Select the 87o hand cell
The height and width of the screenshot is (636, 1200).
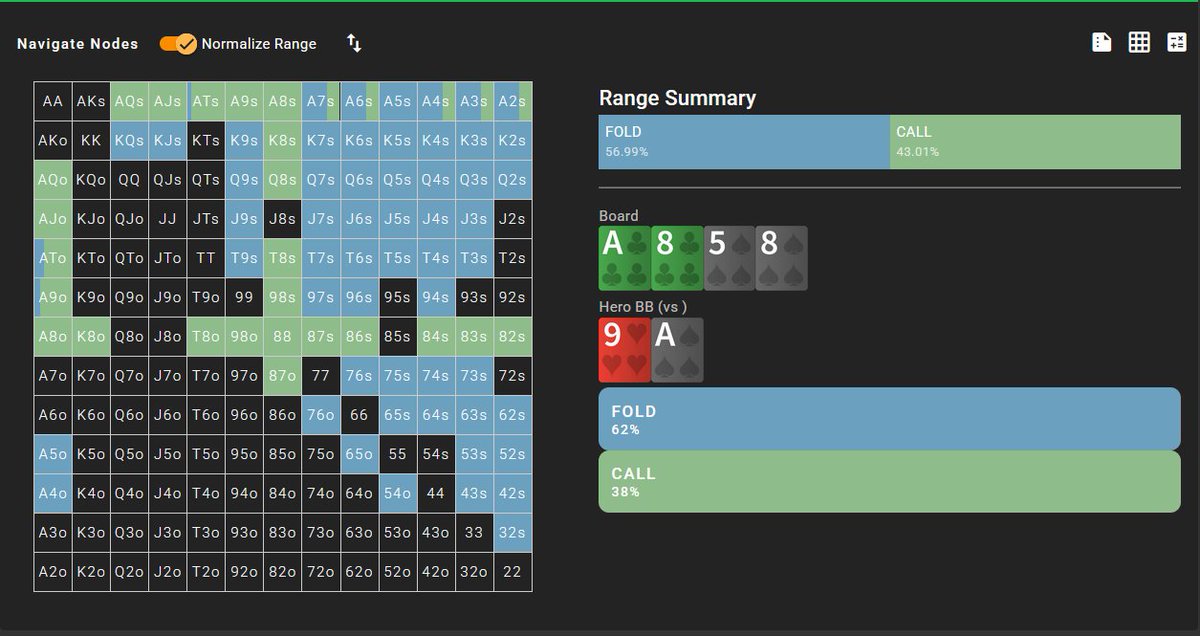(283, 376)
